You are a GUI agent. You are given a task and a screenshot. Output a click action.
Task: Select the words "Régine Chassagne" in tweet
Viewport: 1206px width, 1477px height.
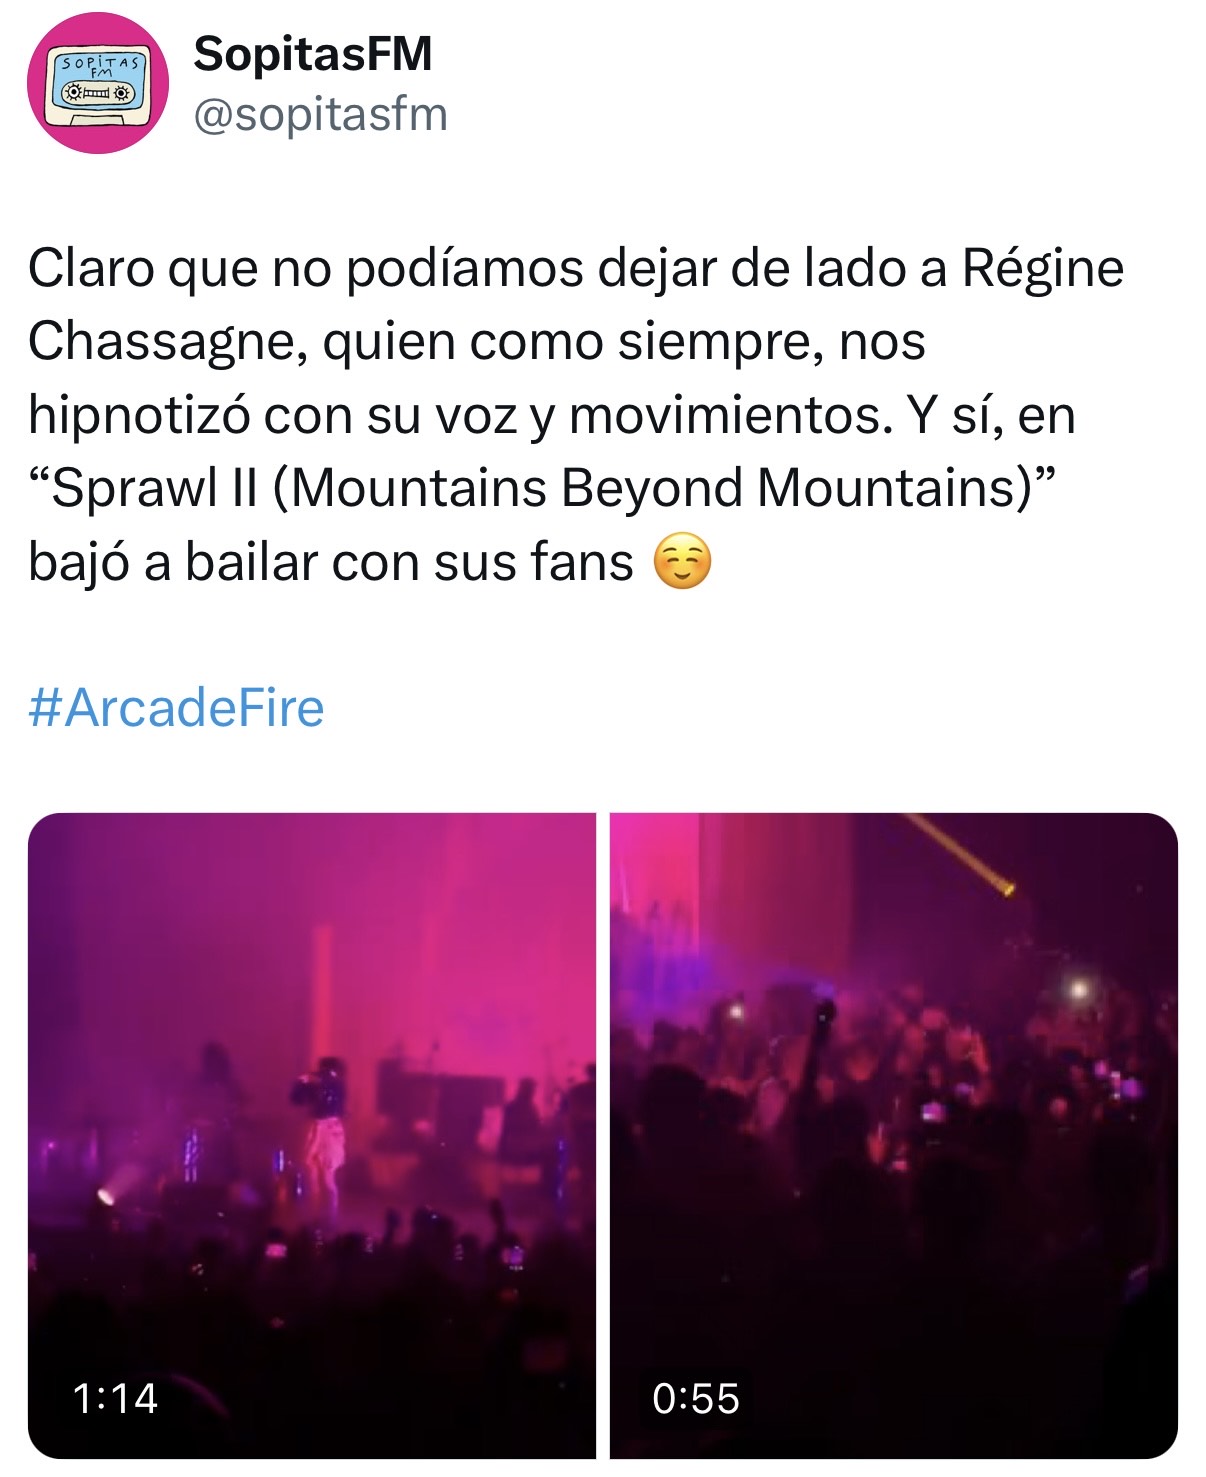tap(576, 305)
